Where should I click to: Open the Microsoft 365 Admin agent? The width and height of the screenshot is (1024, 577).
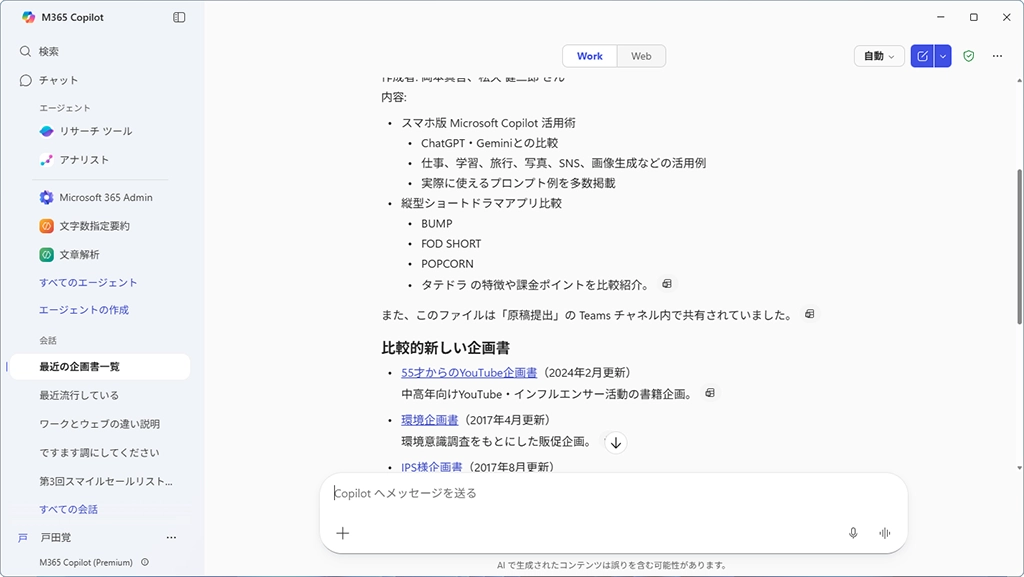coord(105,197)
